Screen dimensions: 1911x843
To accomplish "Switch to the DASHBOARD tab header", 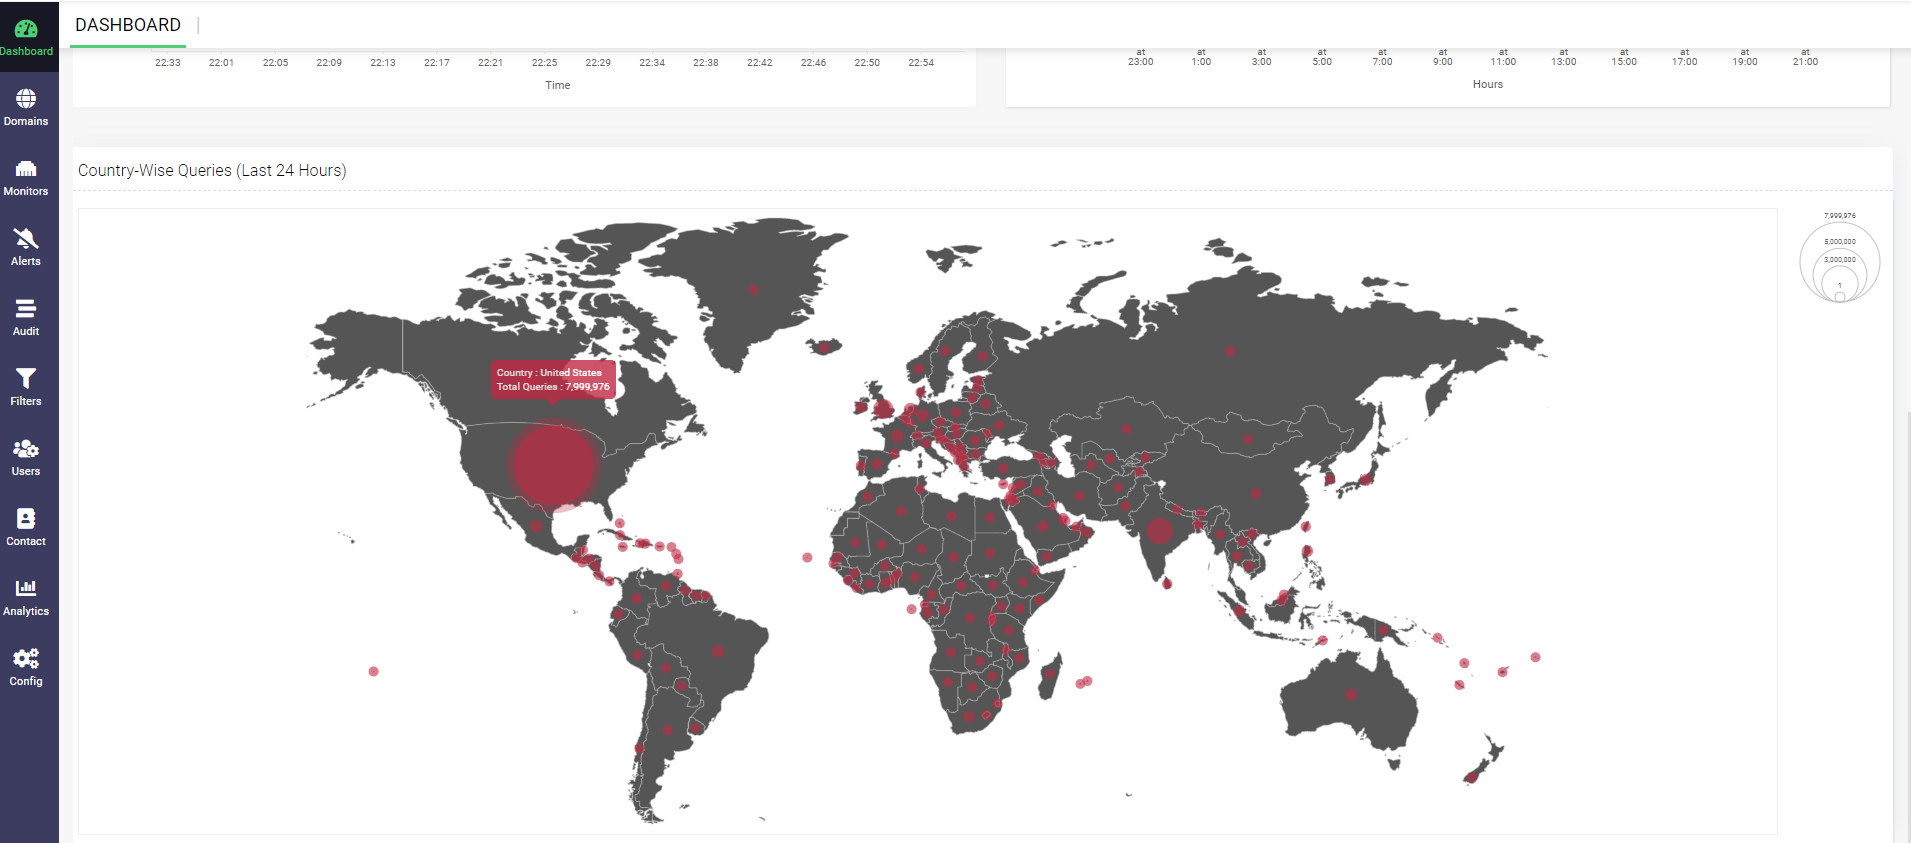I will 128,25.
